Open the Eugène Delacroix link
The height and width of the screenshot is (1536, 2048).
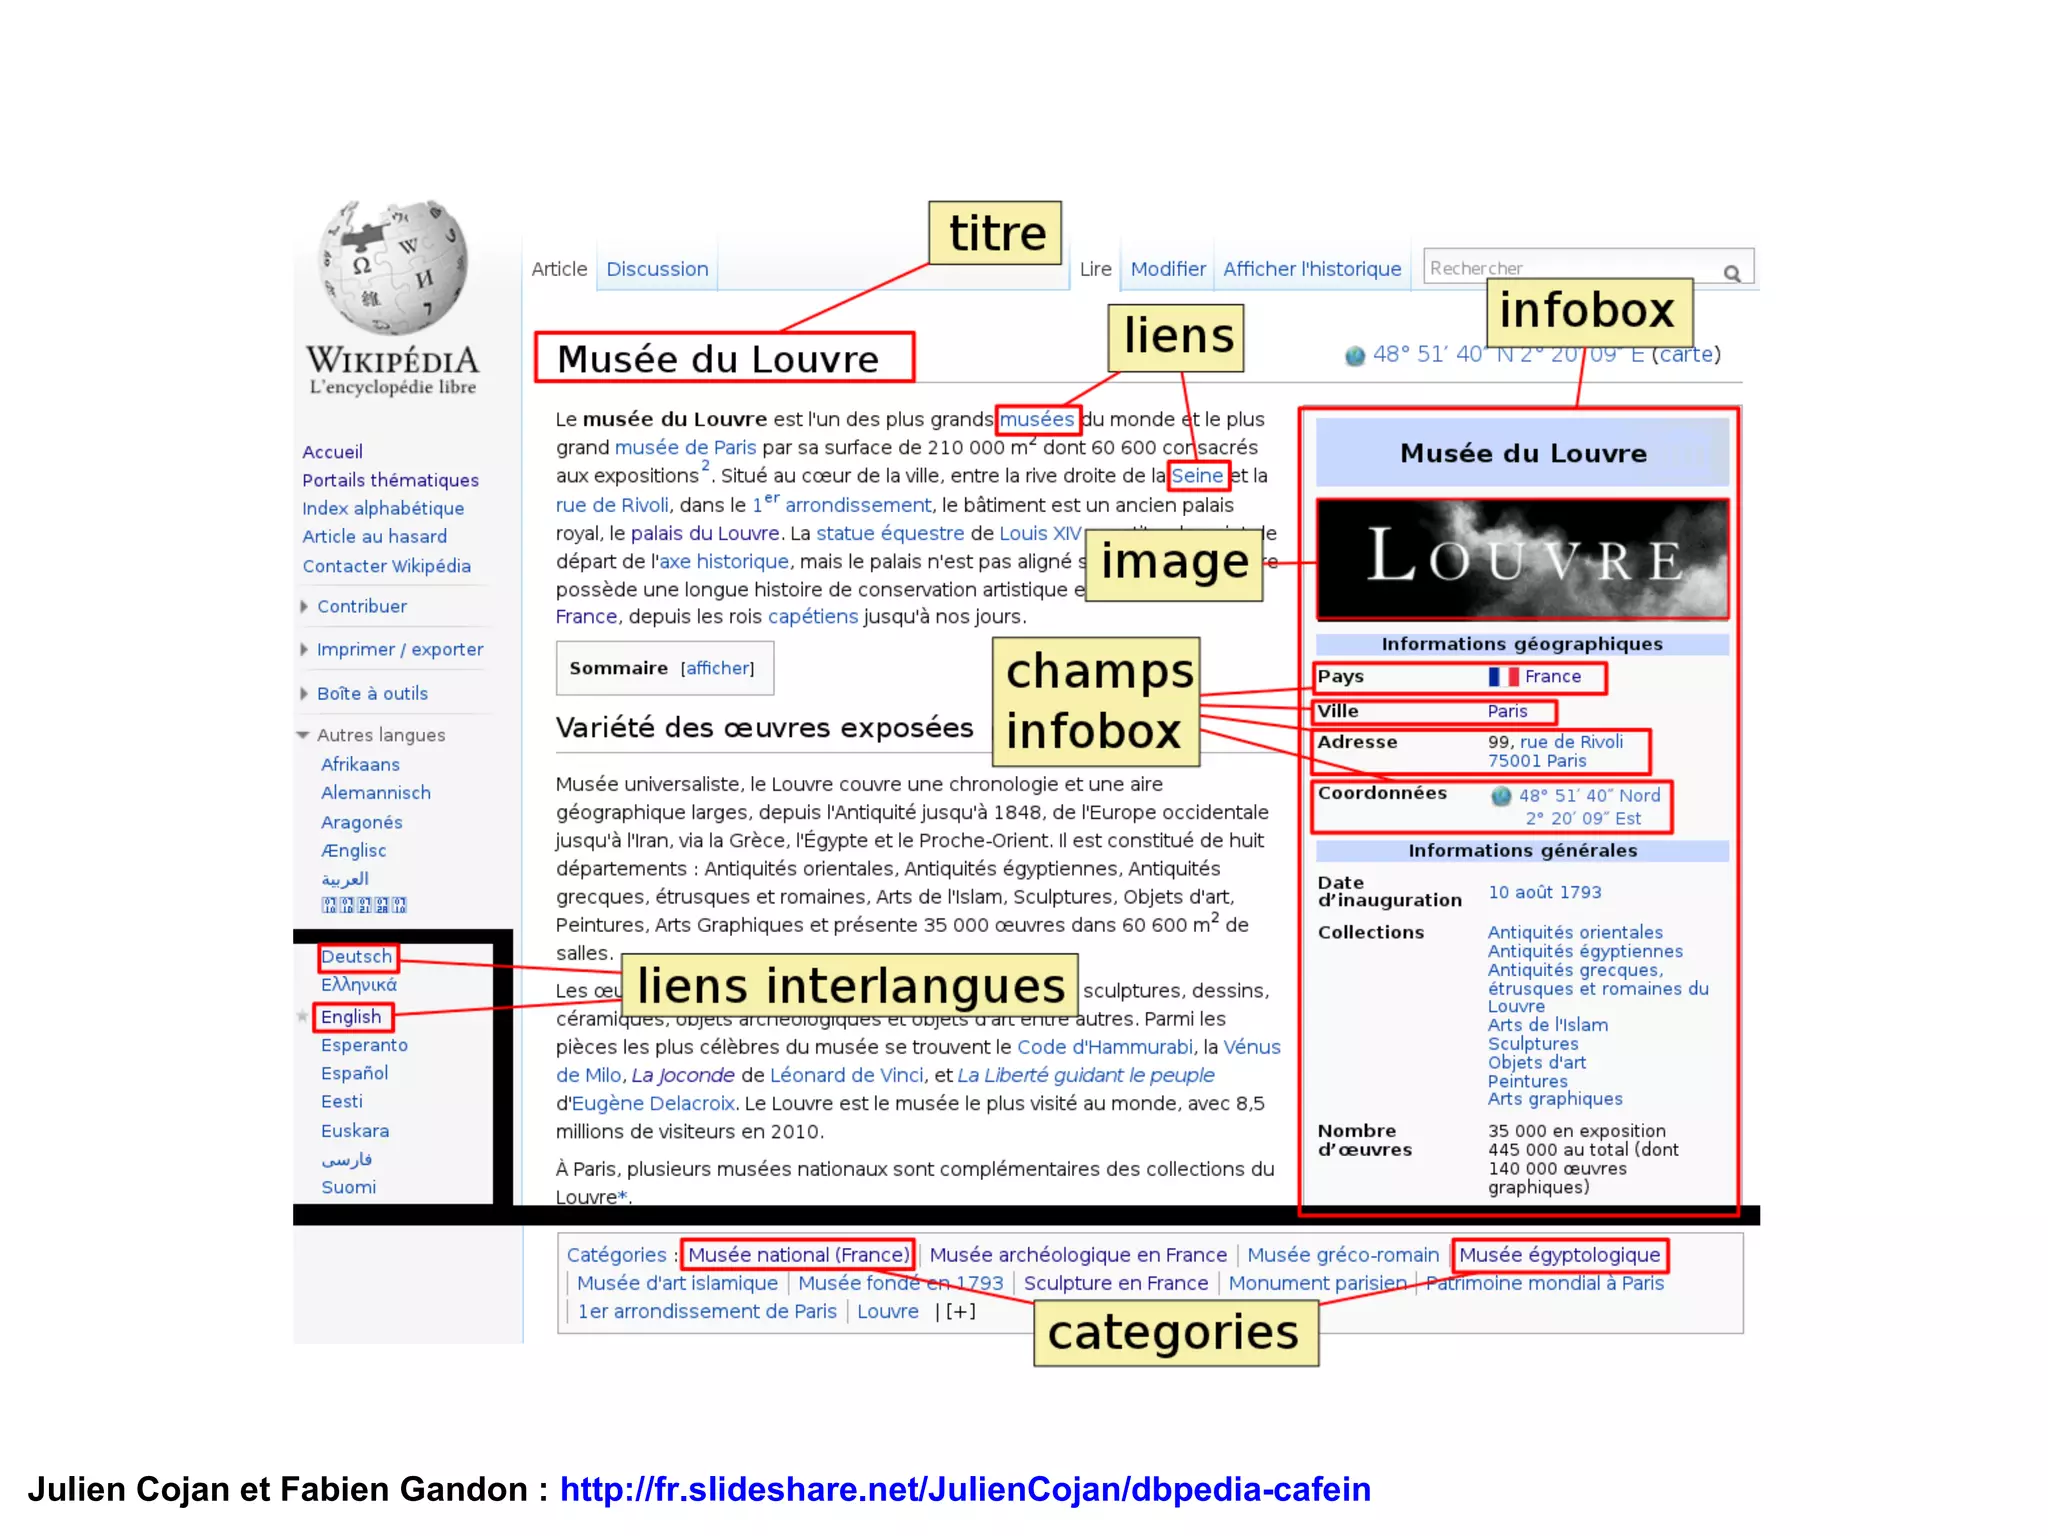point(653,1103)
